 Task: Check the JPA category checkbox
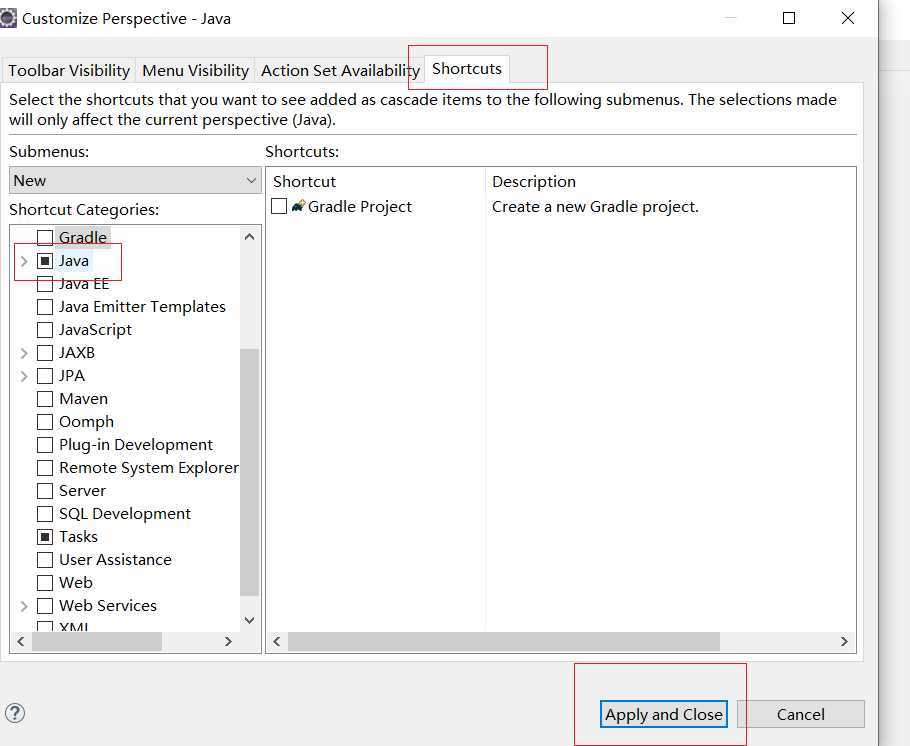(45, 376)
